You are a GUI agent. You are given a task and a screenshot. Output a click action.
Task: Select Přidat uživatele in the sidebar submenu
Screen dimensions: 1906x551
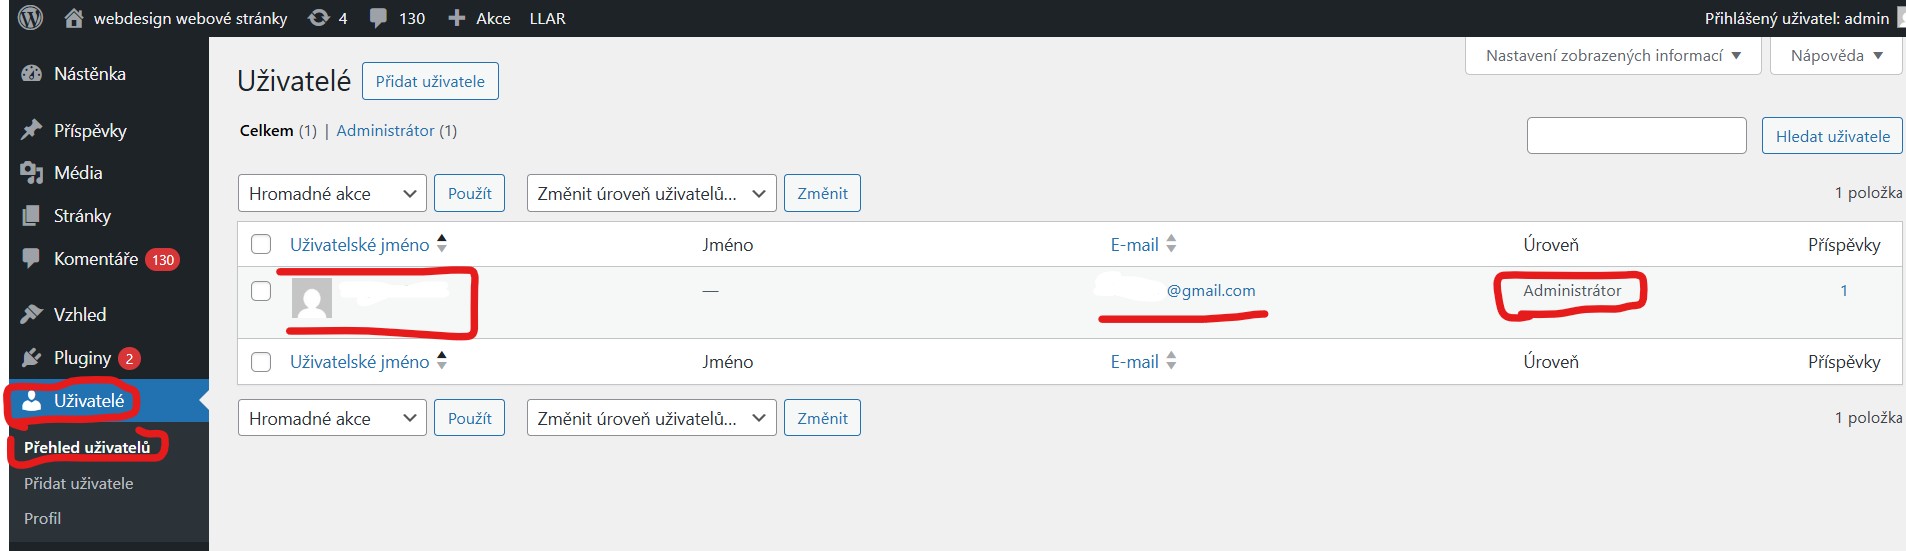pos(79,484)
